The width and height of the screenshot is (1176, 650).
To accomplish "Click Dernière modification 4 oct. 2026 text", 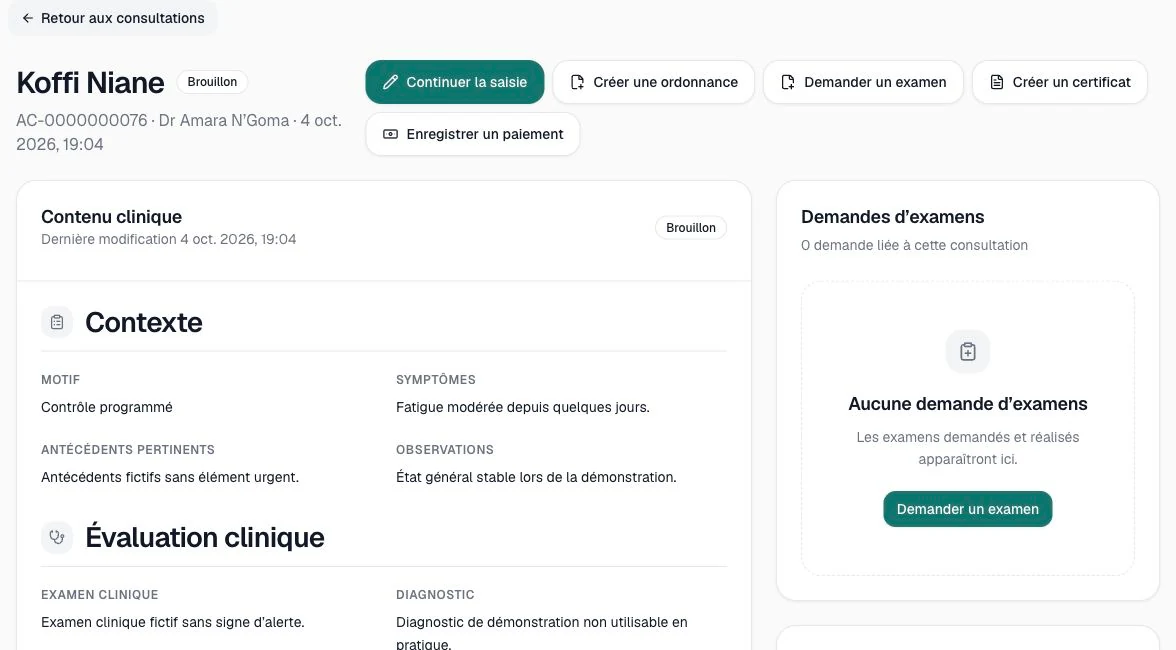I will click(169, 239).
